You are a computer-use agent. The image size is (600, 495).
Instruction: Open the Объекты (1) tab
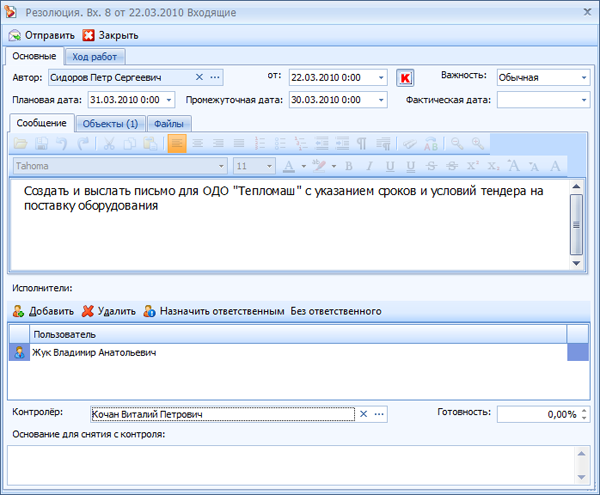110,124
